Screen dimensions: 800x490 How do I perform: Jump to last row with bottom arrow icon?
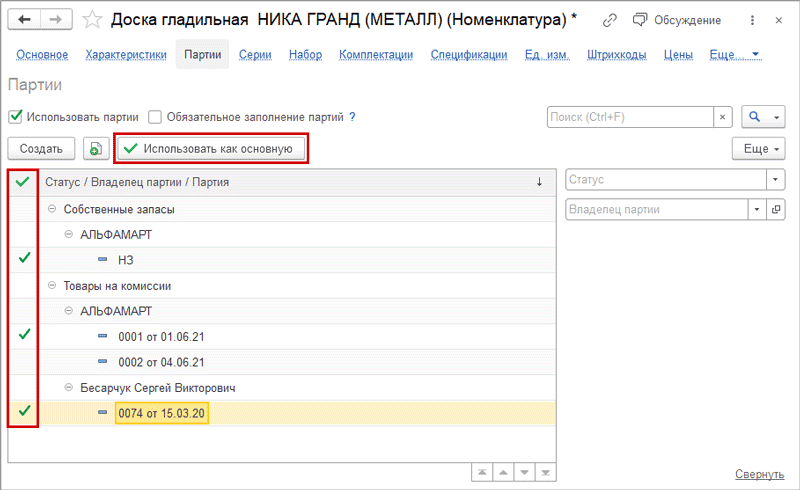coord(546,472)
